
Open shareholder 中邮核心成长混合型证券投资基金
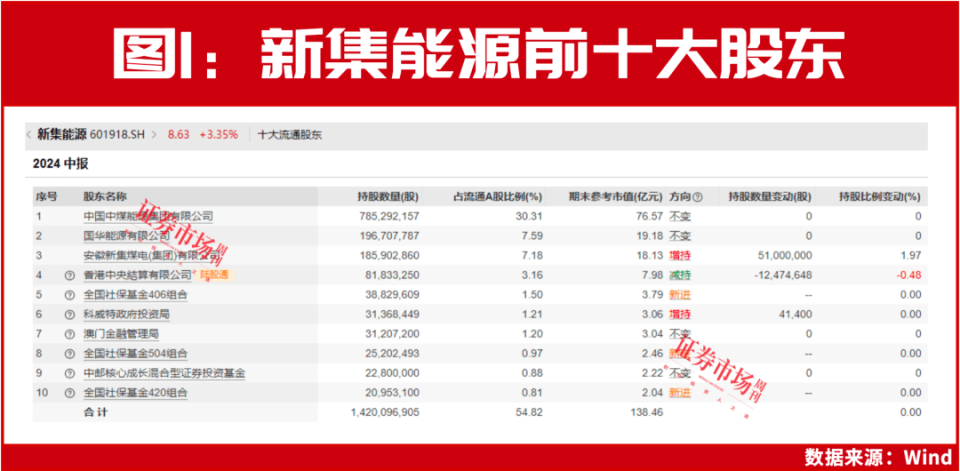click(x=165, y=373)
